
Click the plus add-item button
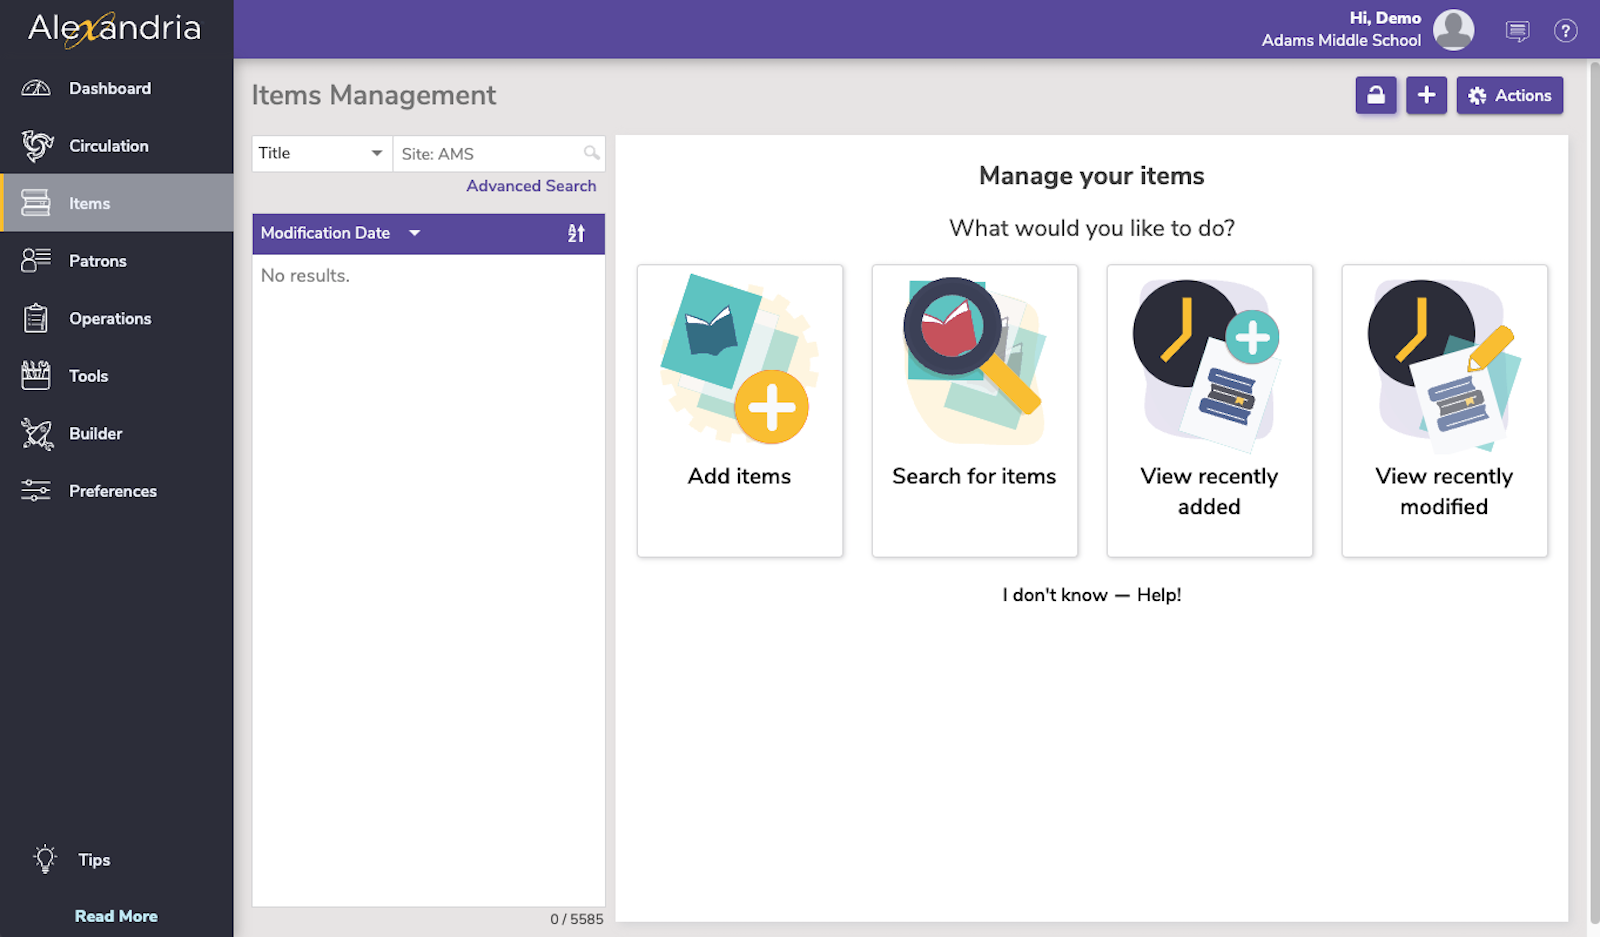click(1426, 96)
